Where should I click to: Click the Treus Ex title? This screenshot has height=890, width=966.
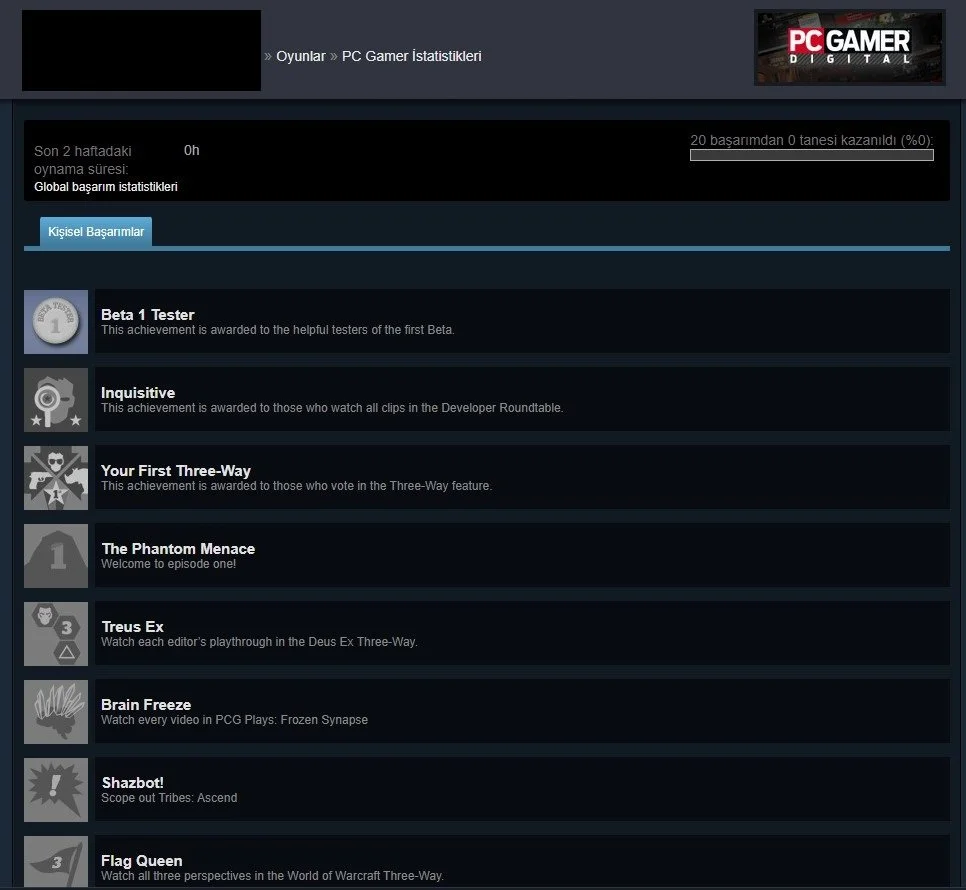point(132,626)
